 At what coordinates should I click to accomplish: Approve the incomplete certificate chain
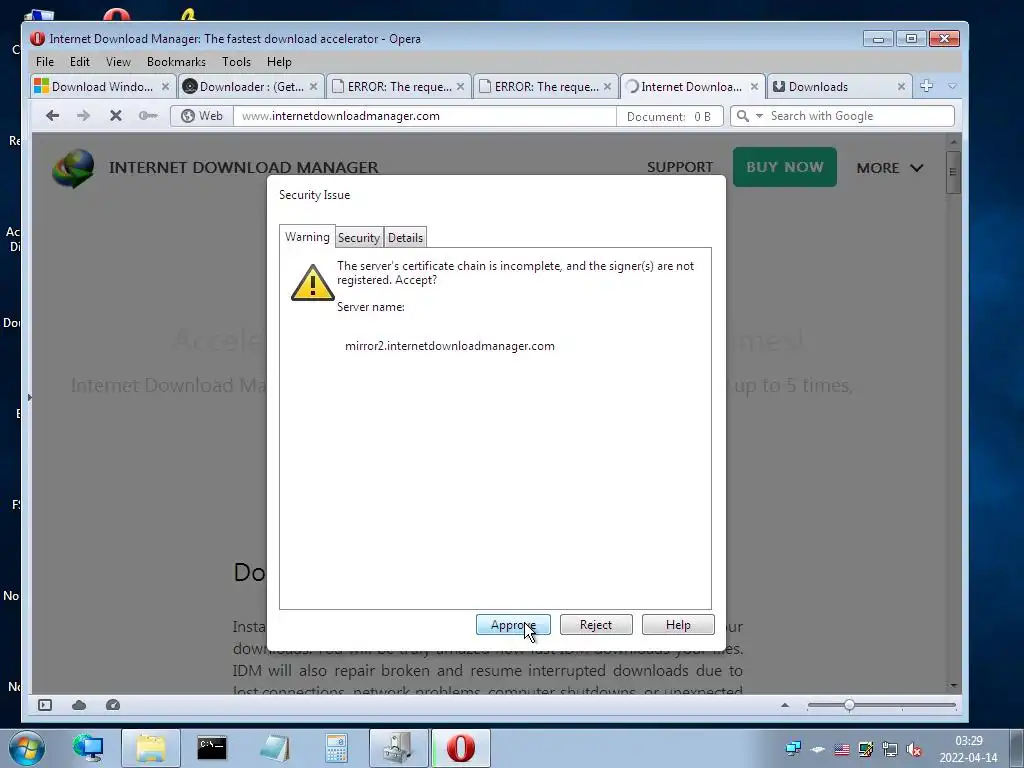tap(513, 625)
